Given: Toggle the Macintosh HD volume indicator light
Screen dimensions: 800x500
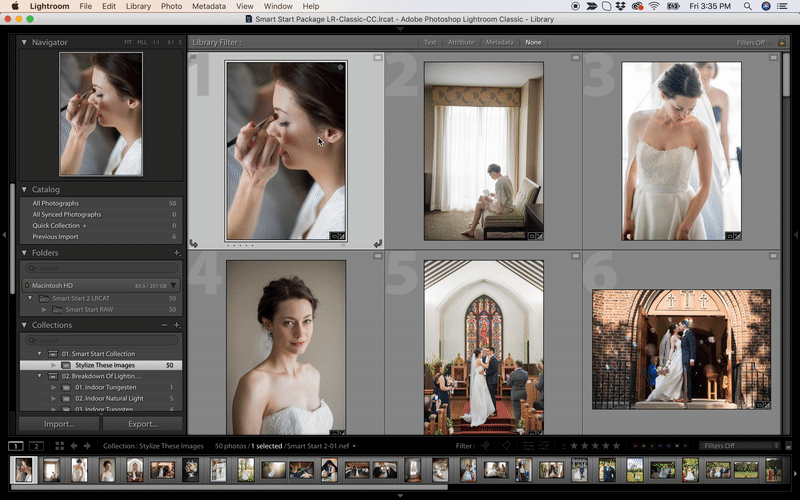Looking at the screenshot, I should coord(27,285).
